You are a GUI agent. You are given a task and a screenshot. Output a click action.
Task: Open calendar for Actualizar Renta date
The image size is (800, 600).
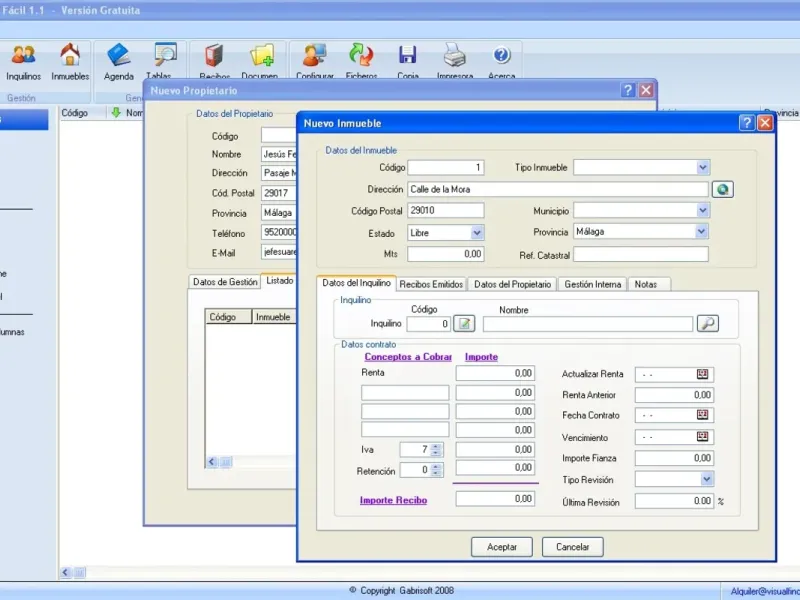pos(703,374)
